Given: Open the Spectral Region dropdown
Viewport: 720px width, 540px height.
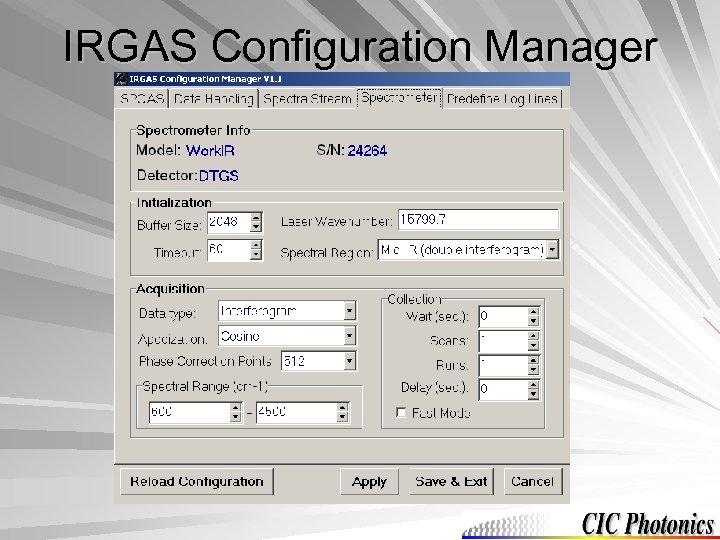Looking at the screenshot, I should tap(552, 250).
